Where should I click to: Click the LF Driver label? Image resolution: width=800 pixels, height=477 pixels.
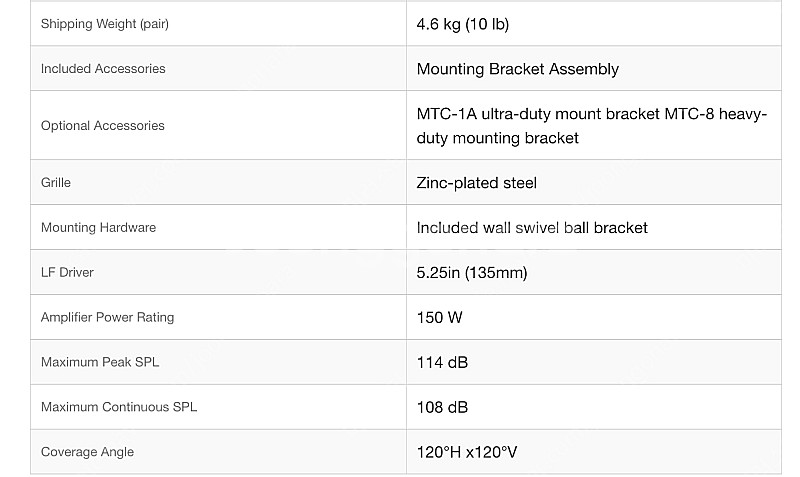coord(67,272)
